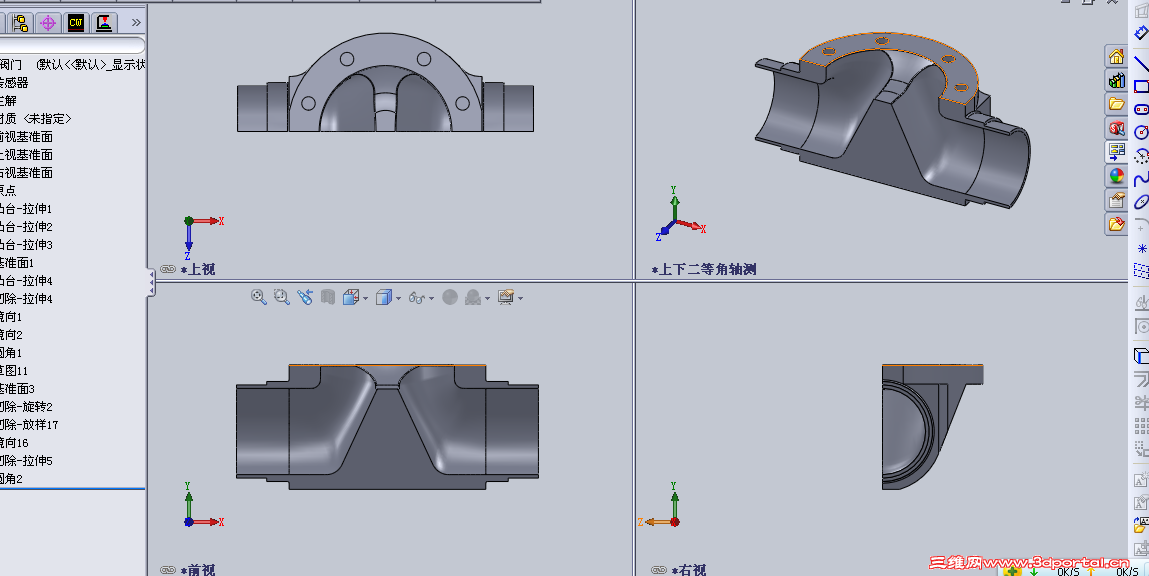This screenshot has width=1149, height=576.
Task: Select 切除-拉伸5 feature
Action: (26, 460)
